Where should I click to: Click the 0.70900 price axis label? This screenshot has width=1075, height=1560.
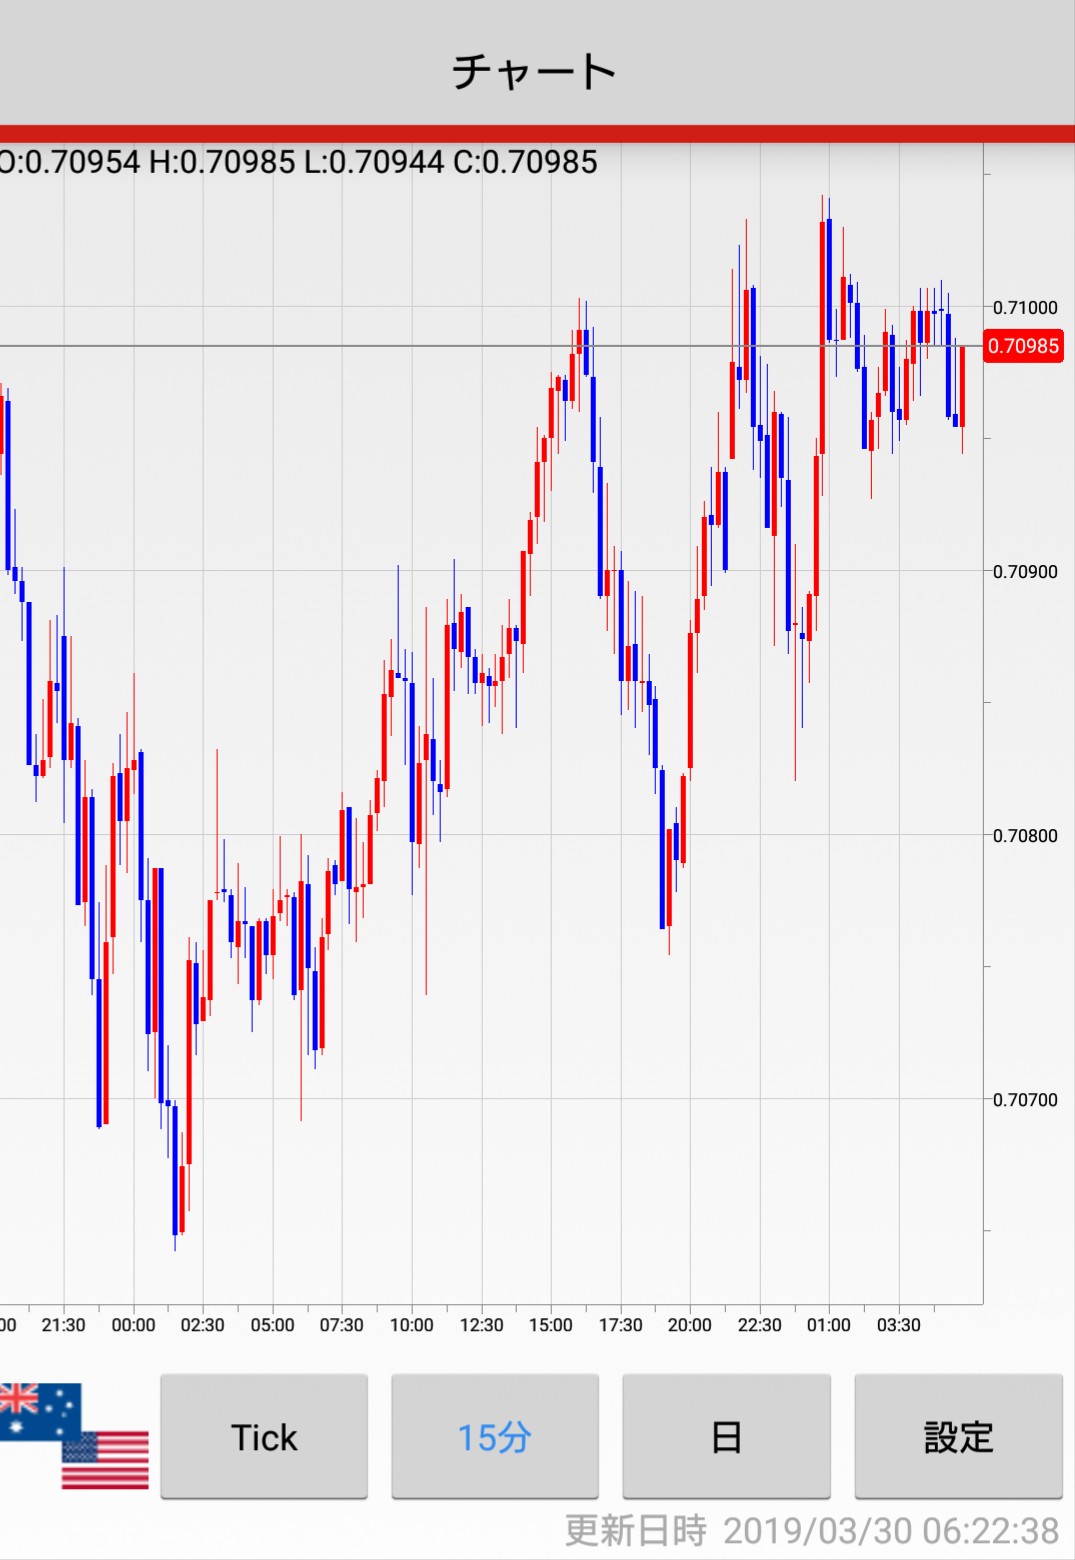coord(1024,572)
